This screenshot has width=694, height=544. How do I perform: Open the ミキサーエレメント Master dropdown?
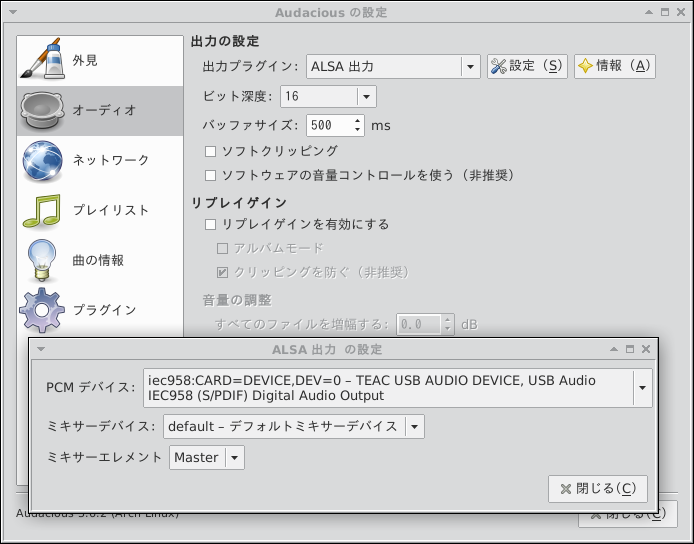(207, 457)
